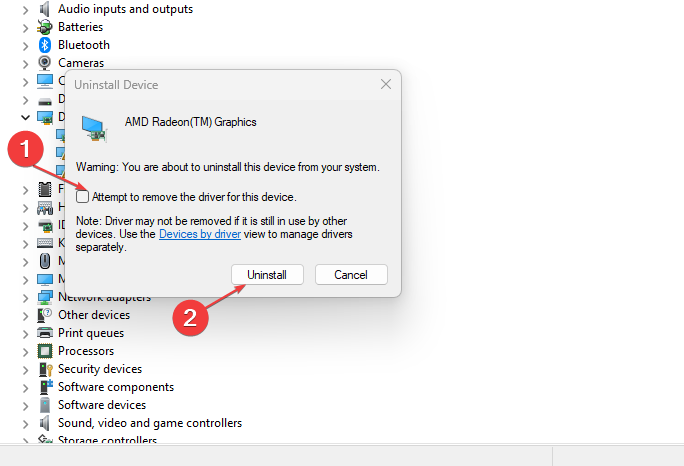Expand the Security devices category

coord(26,370)
